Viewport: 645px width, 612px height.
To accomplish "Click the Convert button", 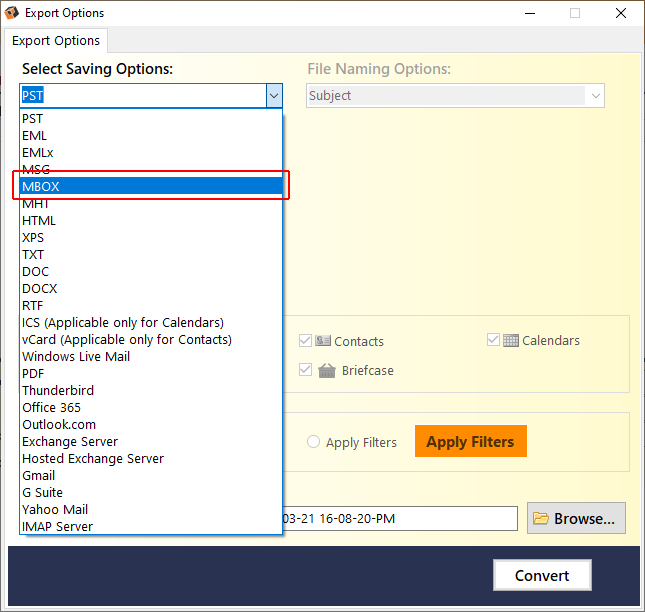I will tap(542, 575).
